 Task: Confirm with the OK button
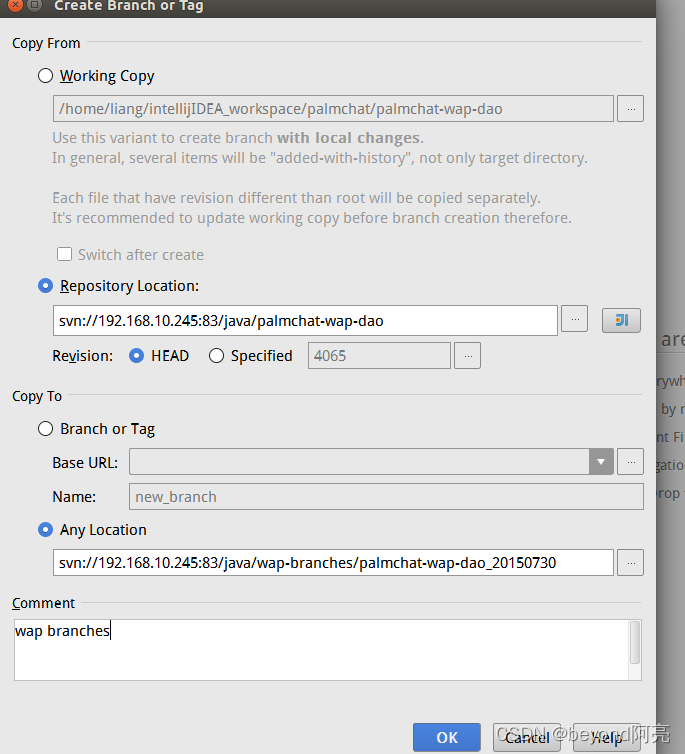pyautogui.click(x=447, y=737)
